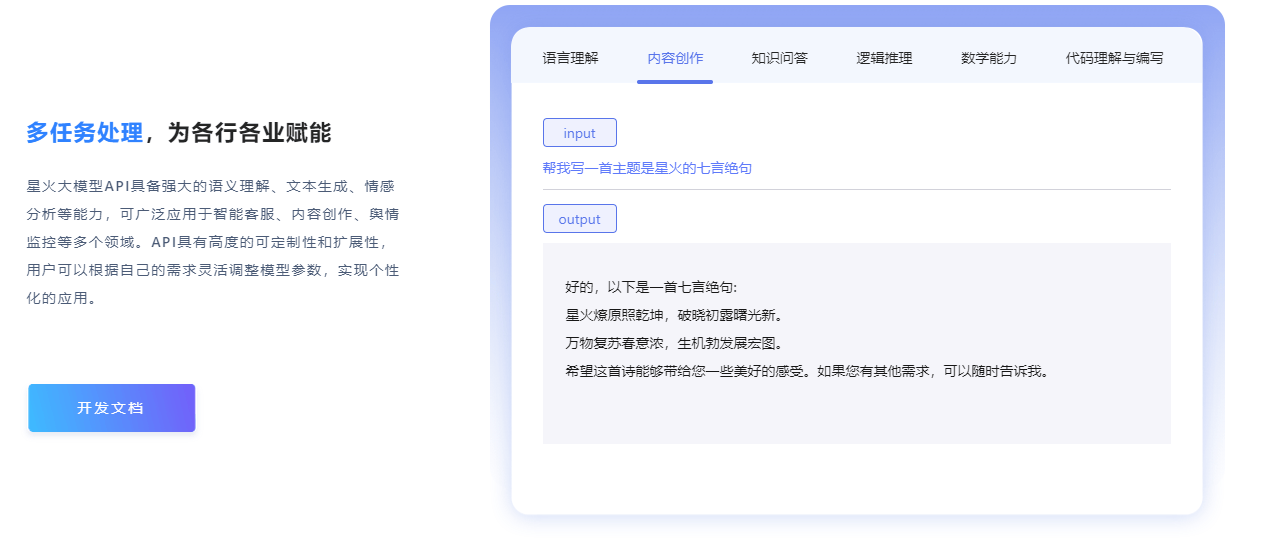1270x539 pixels.
Task: Switch to the 语言理解 tab
Action: click(570, 58)
